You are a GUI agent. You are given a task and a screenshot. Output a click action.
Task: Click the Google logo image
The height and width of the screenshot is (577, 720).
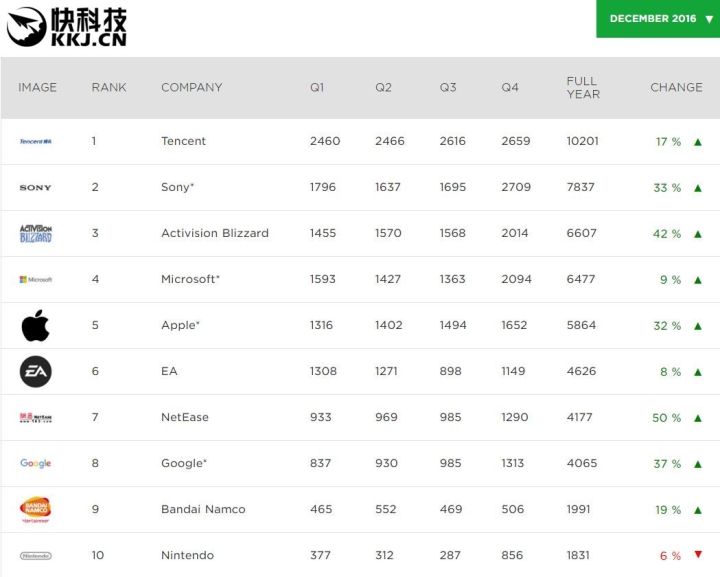pyautogui.click(x=36, y=463)
